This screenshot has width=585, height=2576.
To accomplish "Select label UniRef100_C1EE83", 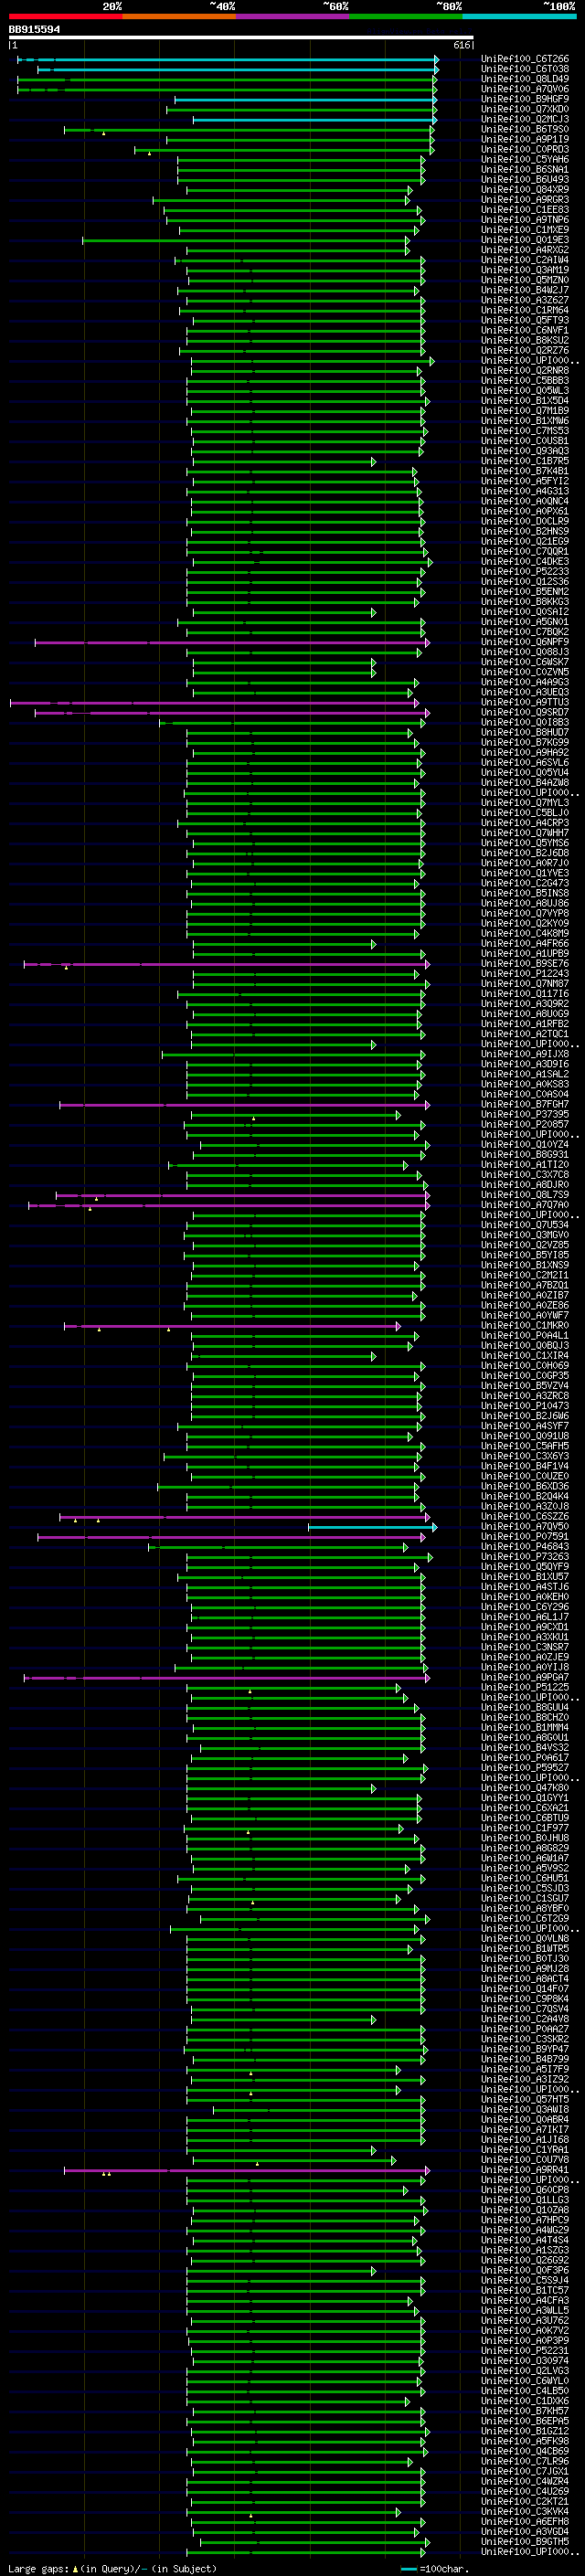I will point(525,209).
